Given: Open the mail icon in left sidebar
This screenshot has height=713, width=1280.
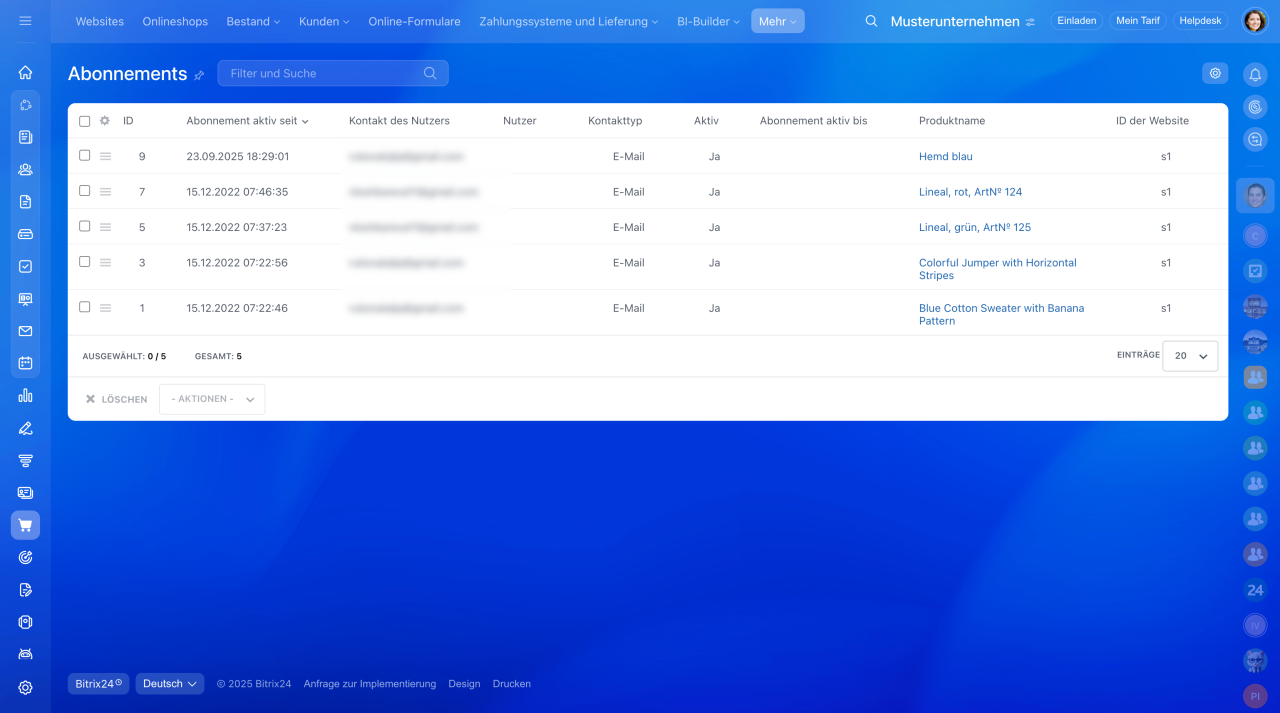Looking at the screenshot, I should click(x=25, y=331).
